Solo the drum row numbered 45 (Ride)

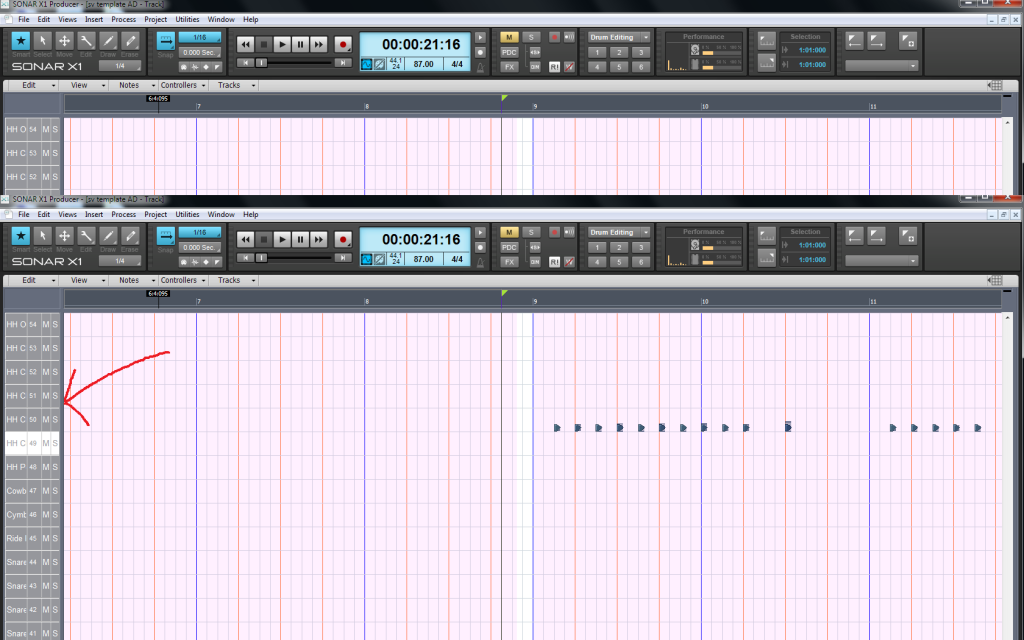55,539
